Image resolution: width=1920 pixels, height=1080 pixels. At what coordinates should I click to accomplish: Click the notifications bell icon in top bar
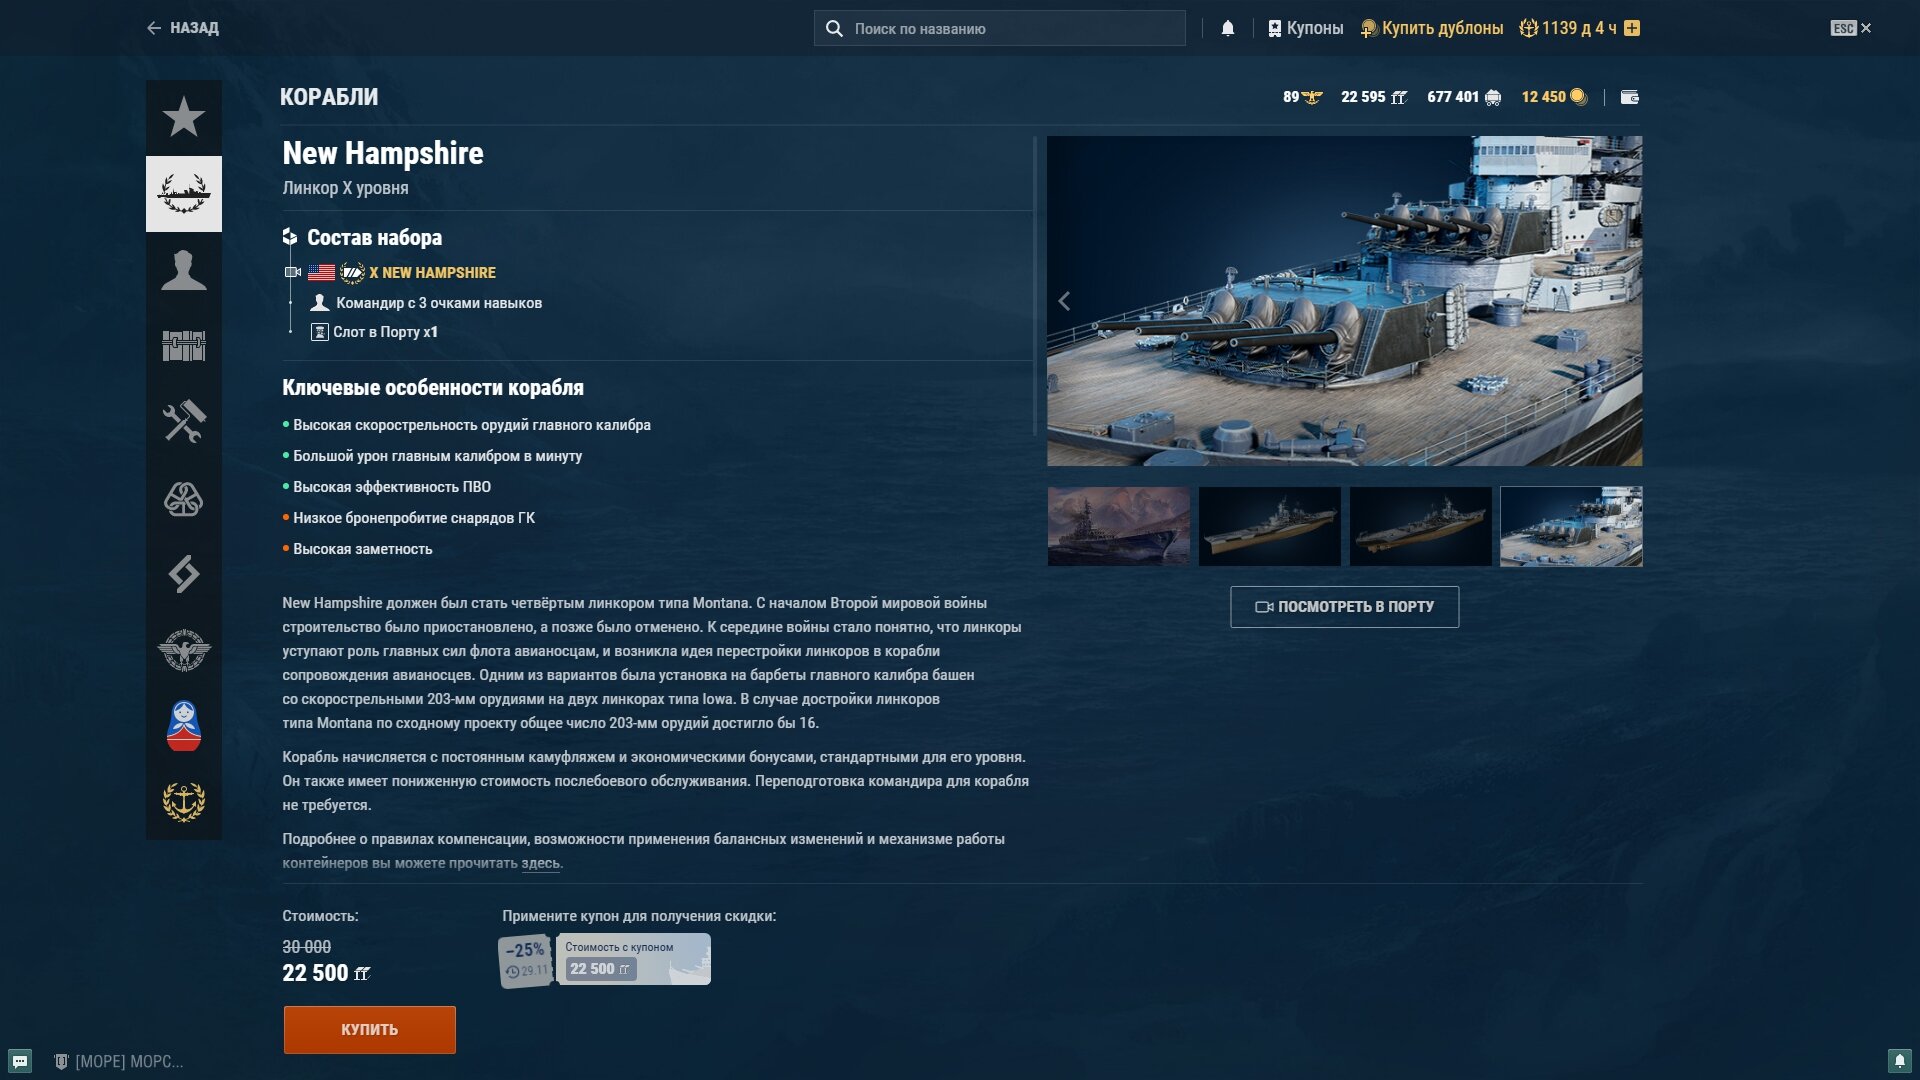(x=1228, y=28)
